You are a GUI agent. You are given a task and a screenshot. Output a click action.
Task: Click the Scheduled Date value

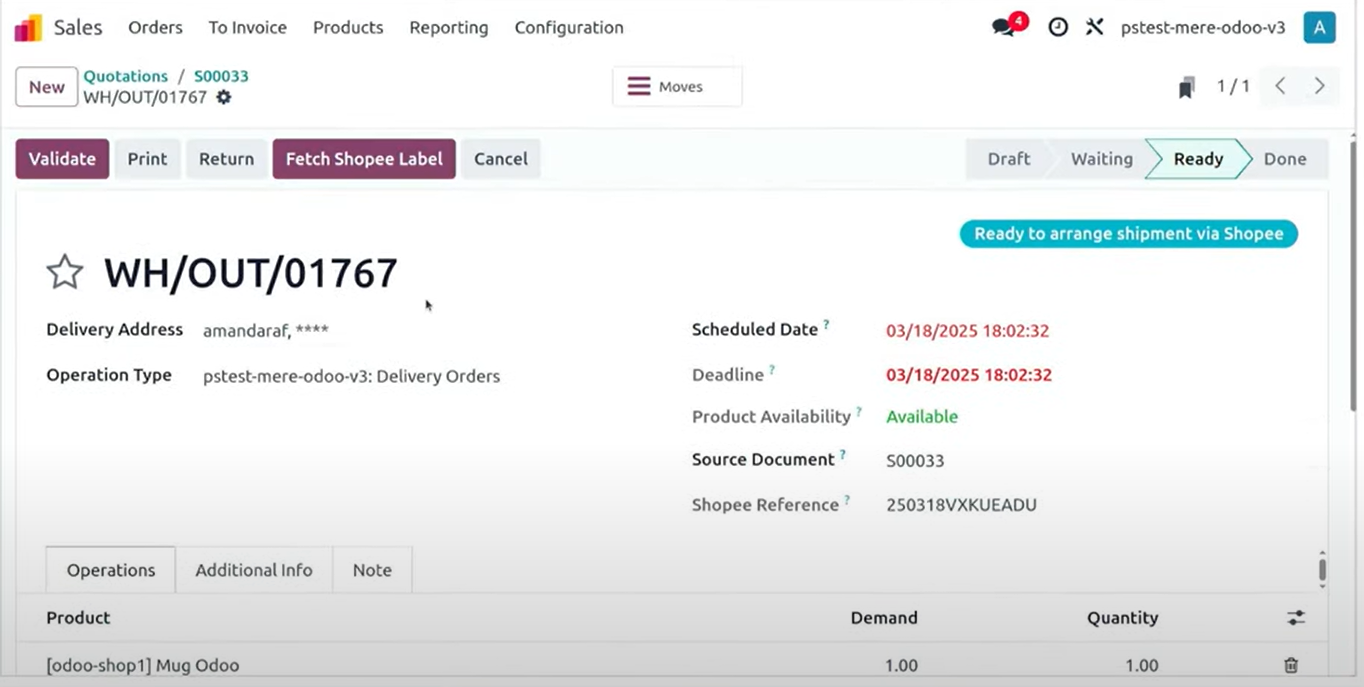click(x=968, y=331)
